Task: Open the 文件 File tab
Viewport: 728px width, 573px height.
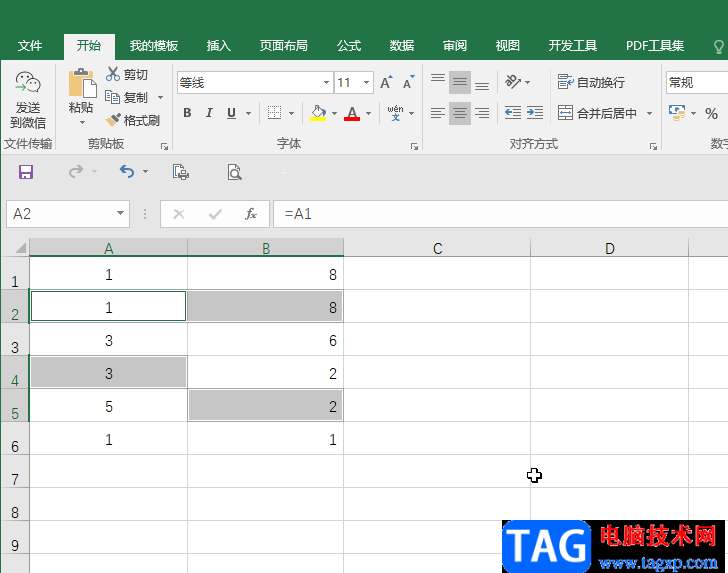Action: [30, 46]
